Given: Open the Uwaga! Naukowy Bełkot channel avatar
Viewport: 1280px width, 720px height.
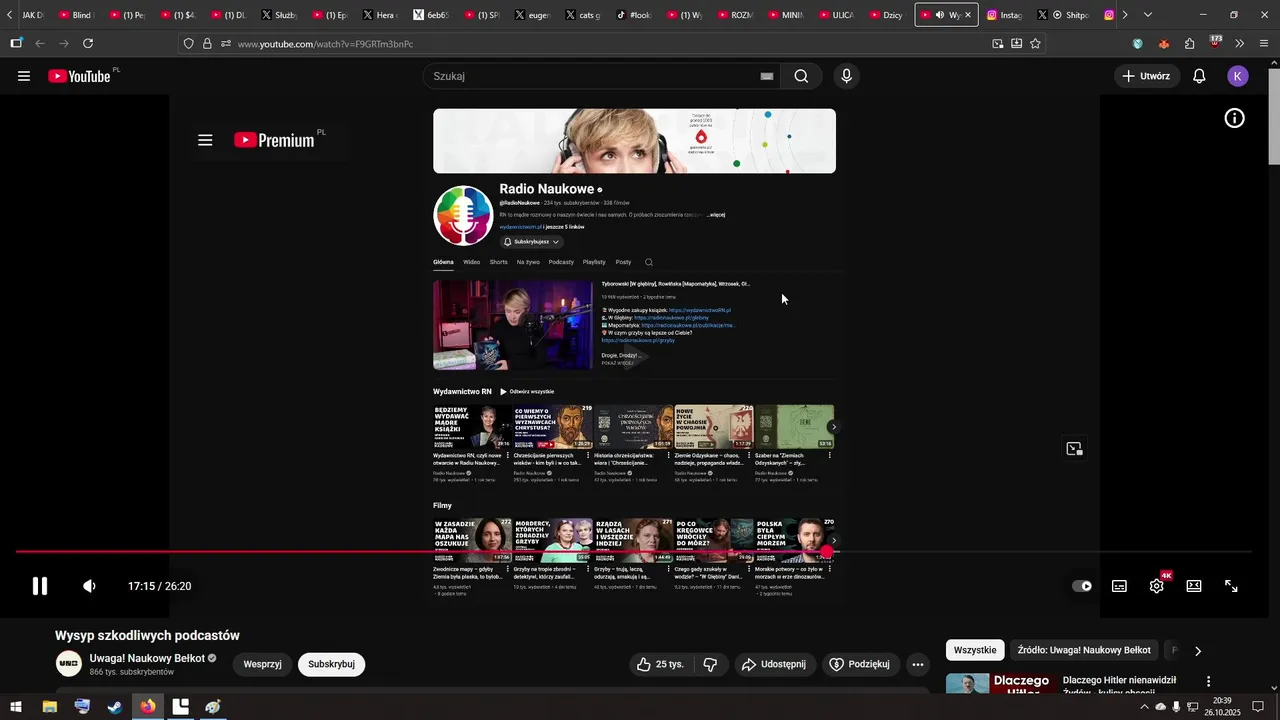Looking at the screenshot, I should [68, 664].
